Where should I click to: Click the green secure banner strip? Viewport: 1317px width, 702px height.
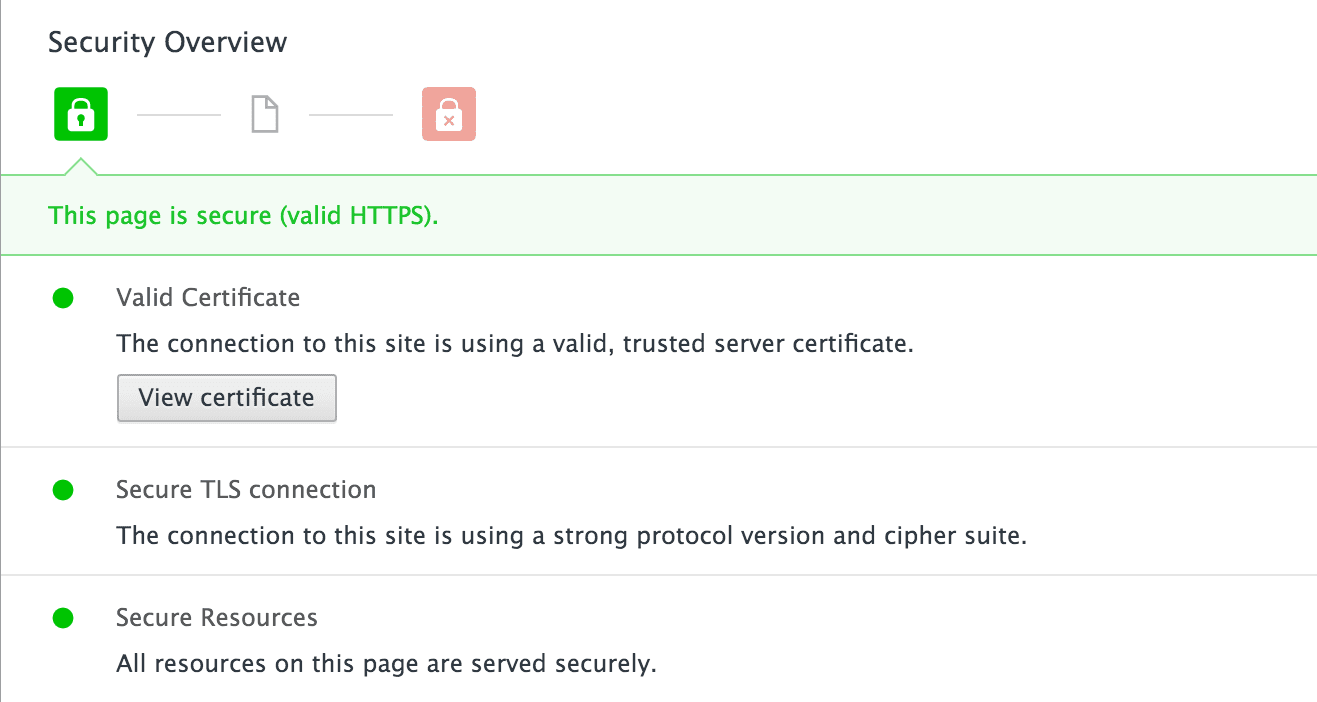pyautogui.click(x=658, y=215)
